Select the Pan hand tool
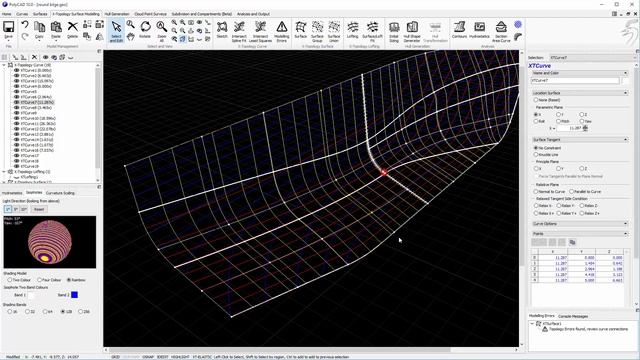 pyautogui.click(x=131, y=37)
